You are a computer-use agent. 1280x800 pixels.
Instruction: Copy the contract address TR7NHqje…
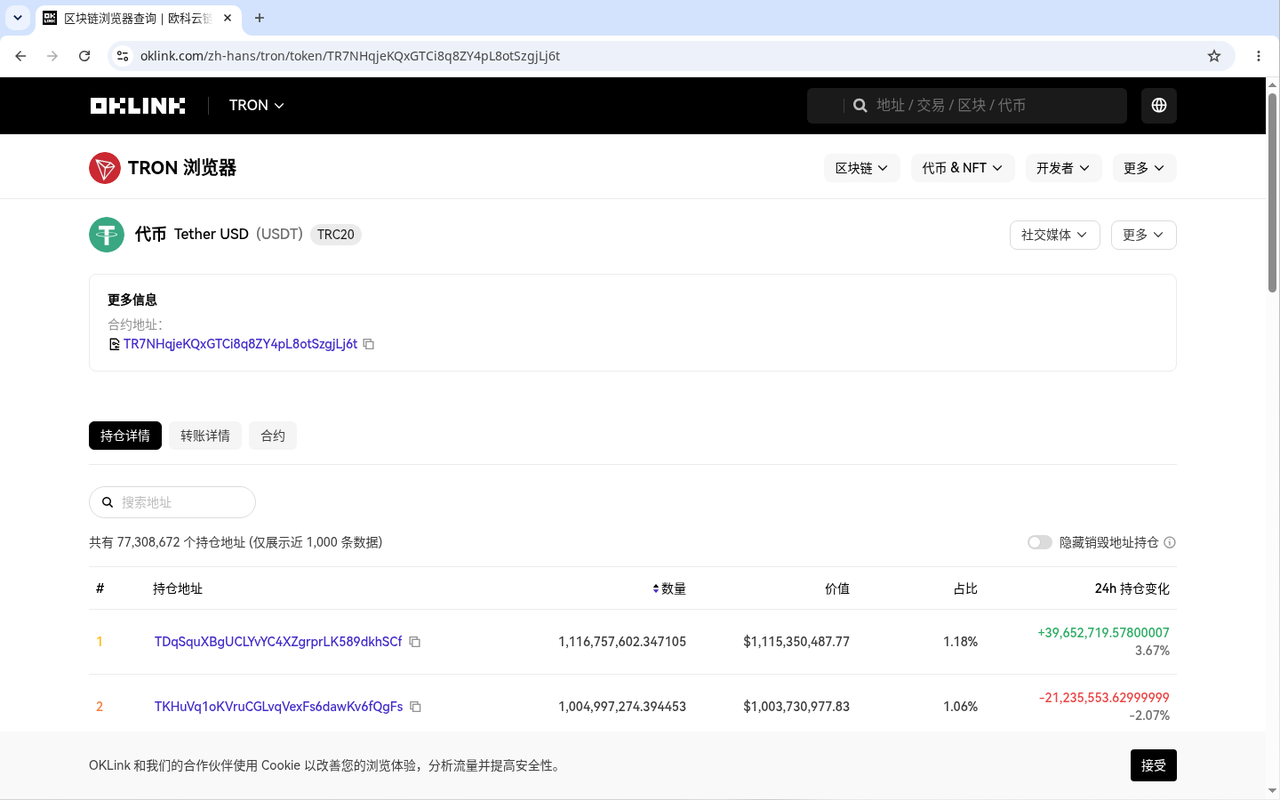[x=369, y=344]
